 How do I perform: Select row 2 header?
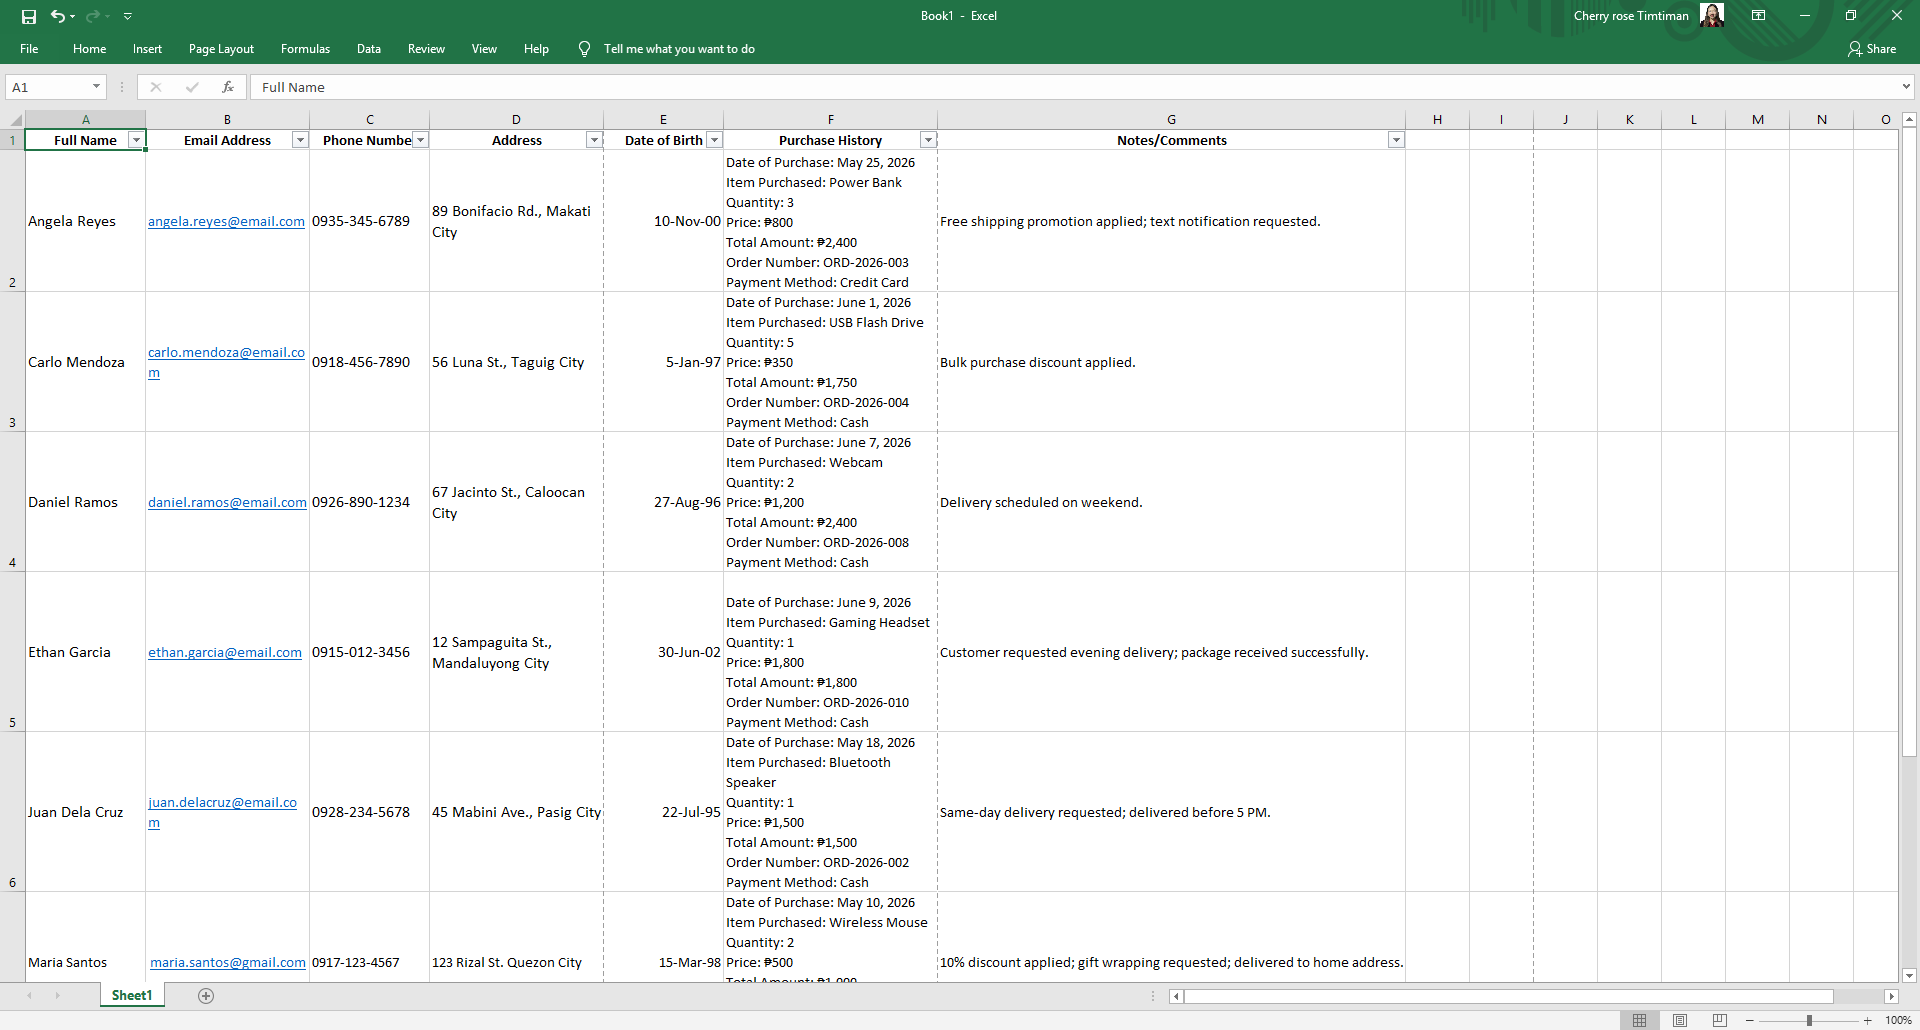(x=12, y=221)
